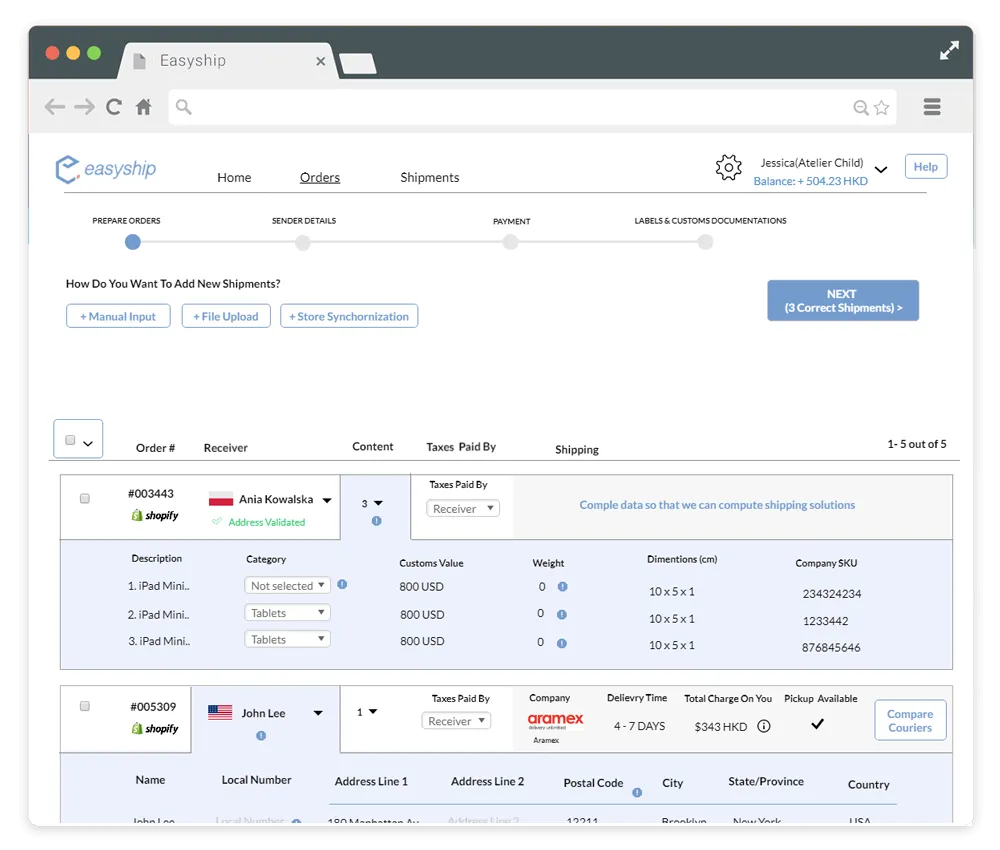Click info icon beside $343 HKD charge
Screen dimensions: 1000x850
763,726
